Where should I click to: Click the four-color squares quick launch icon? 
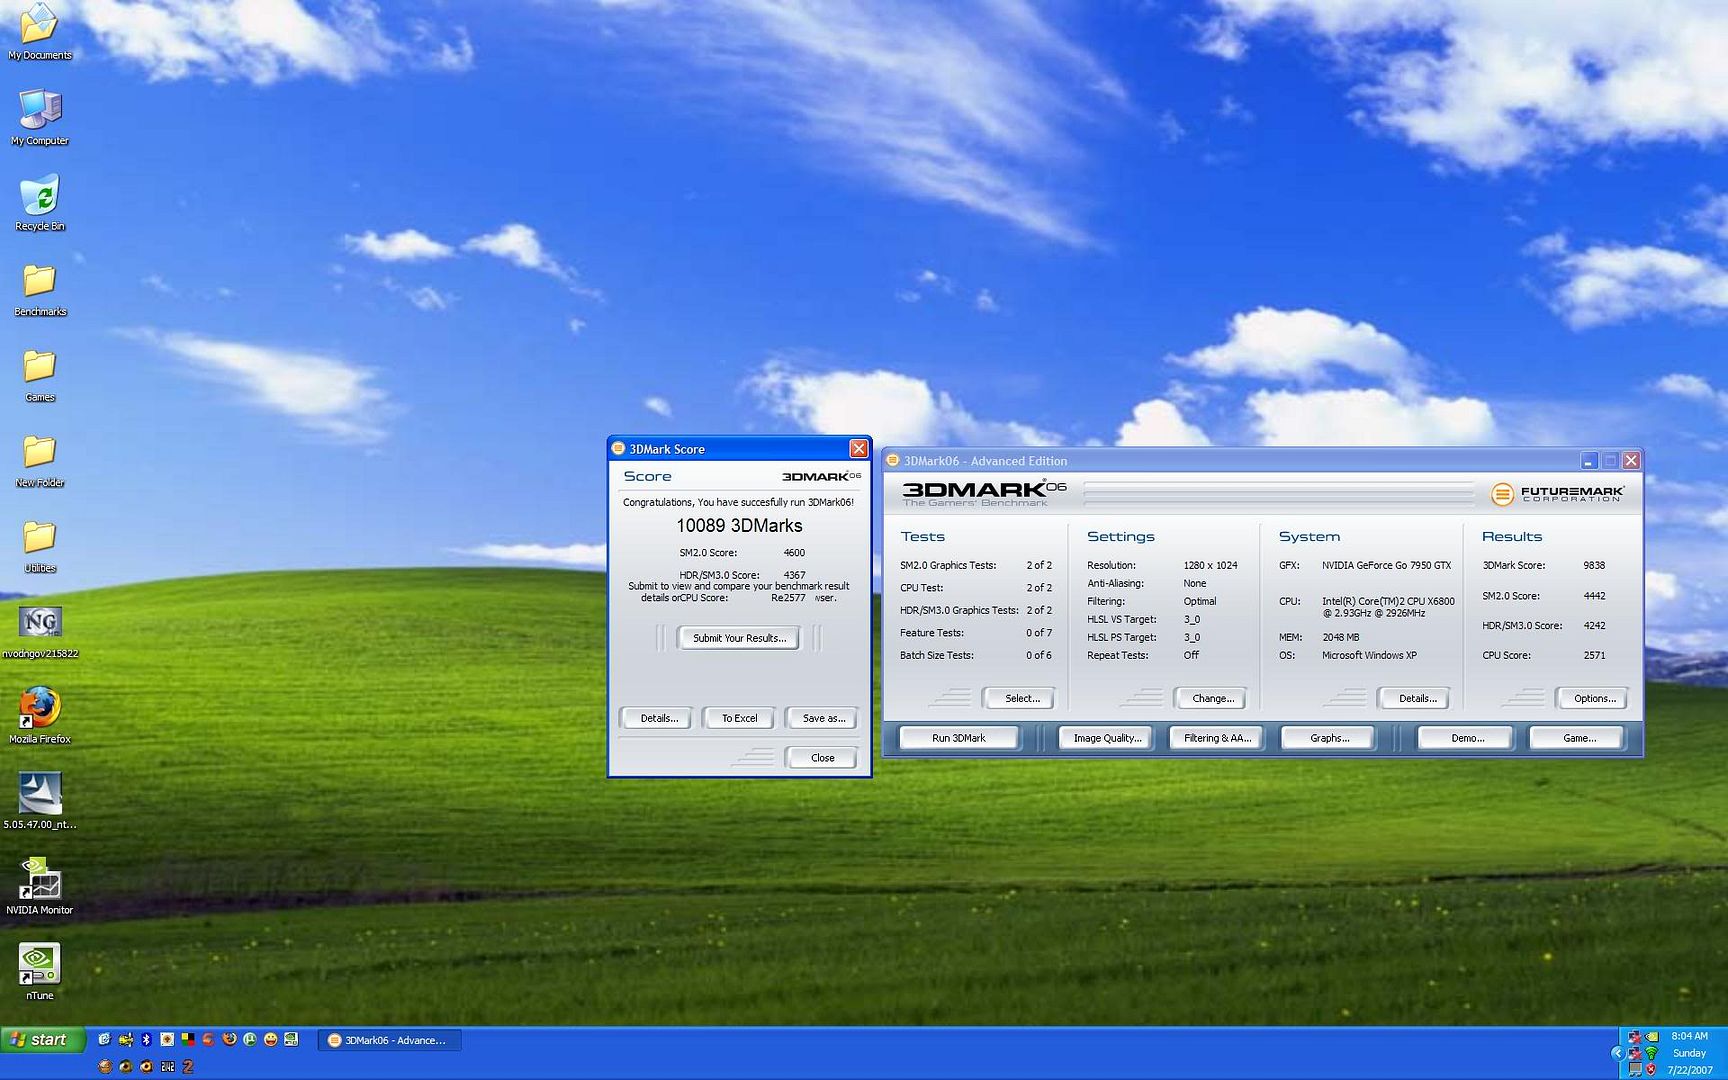(x=188, y=1039)
